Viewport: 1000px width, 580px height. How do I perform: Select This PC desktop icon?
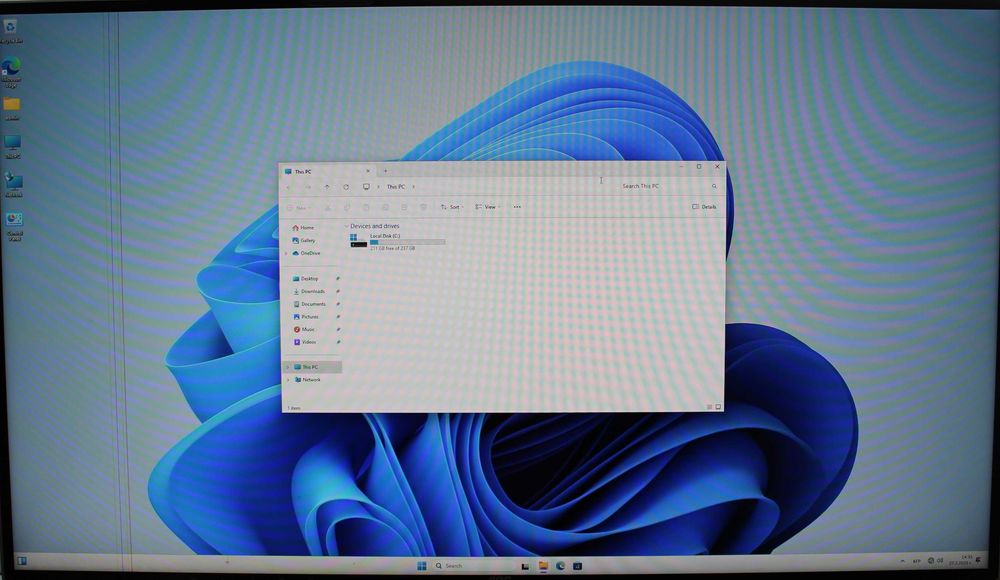pos(12,146)
